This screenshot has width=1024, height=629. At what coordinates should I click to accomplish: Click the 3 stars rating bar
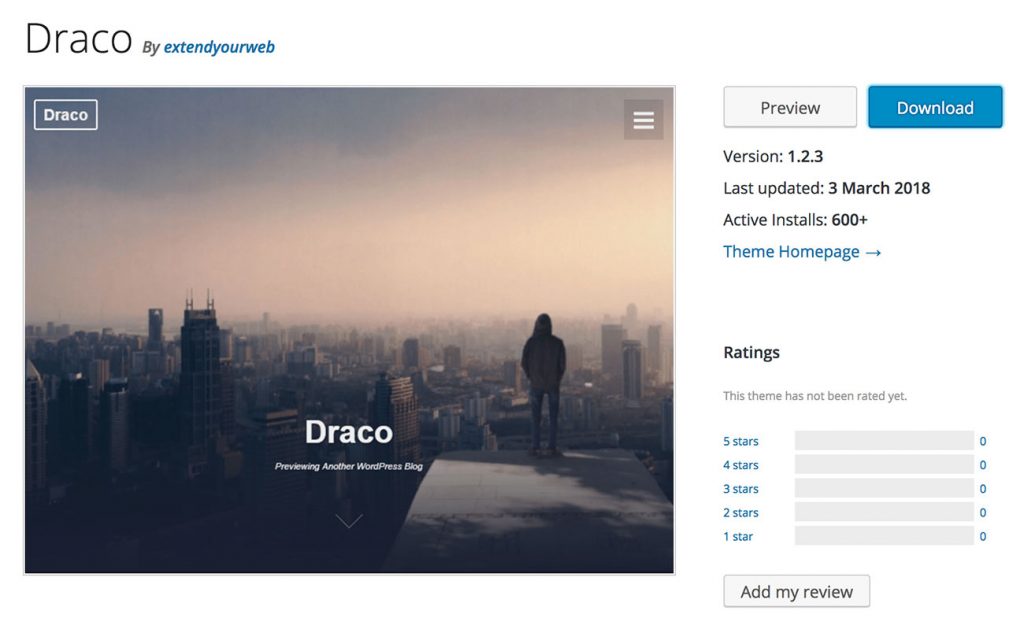[884, 489]
